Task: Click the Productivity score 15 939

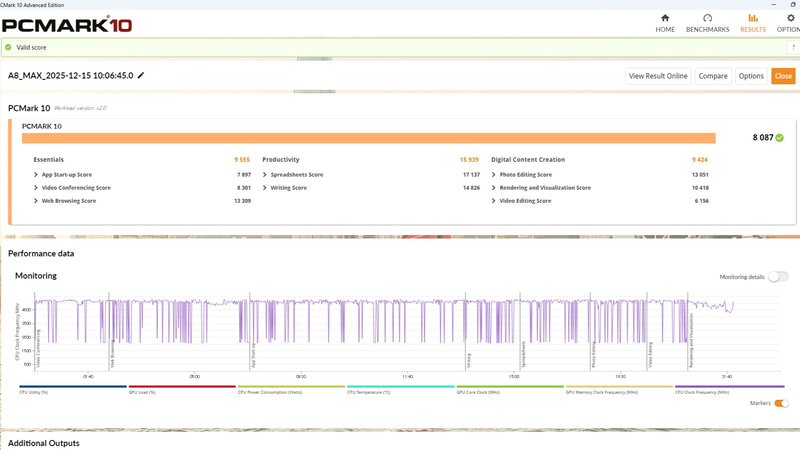Action: click(469, 160)
